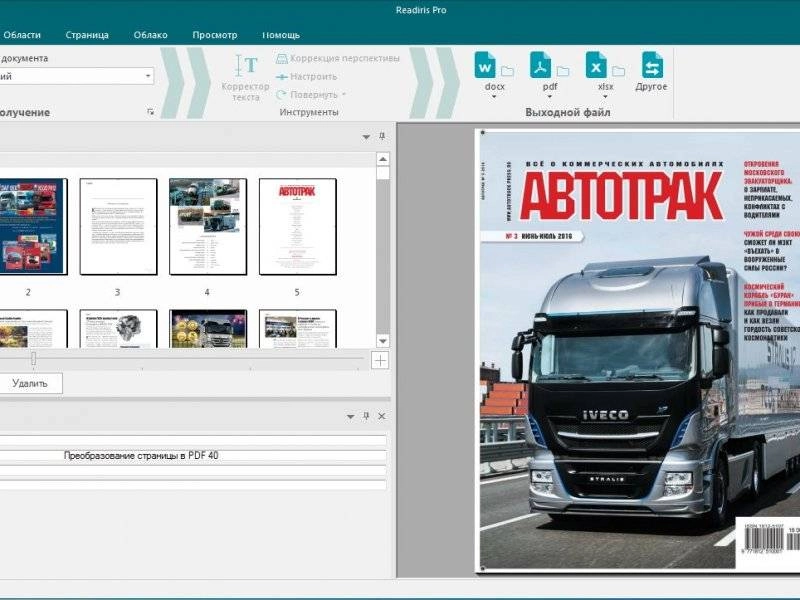800x600 pixels.
Task: Select the truck thumbnail in second row
Action: tap(208, 329)
